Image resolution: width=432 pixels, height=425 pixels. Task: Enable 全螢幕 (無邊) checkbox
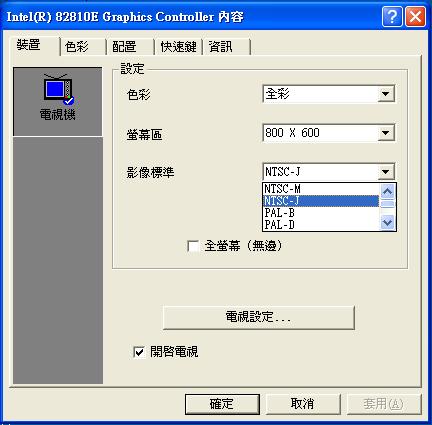tap(193, 246)
